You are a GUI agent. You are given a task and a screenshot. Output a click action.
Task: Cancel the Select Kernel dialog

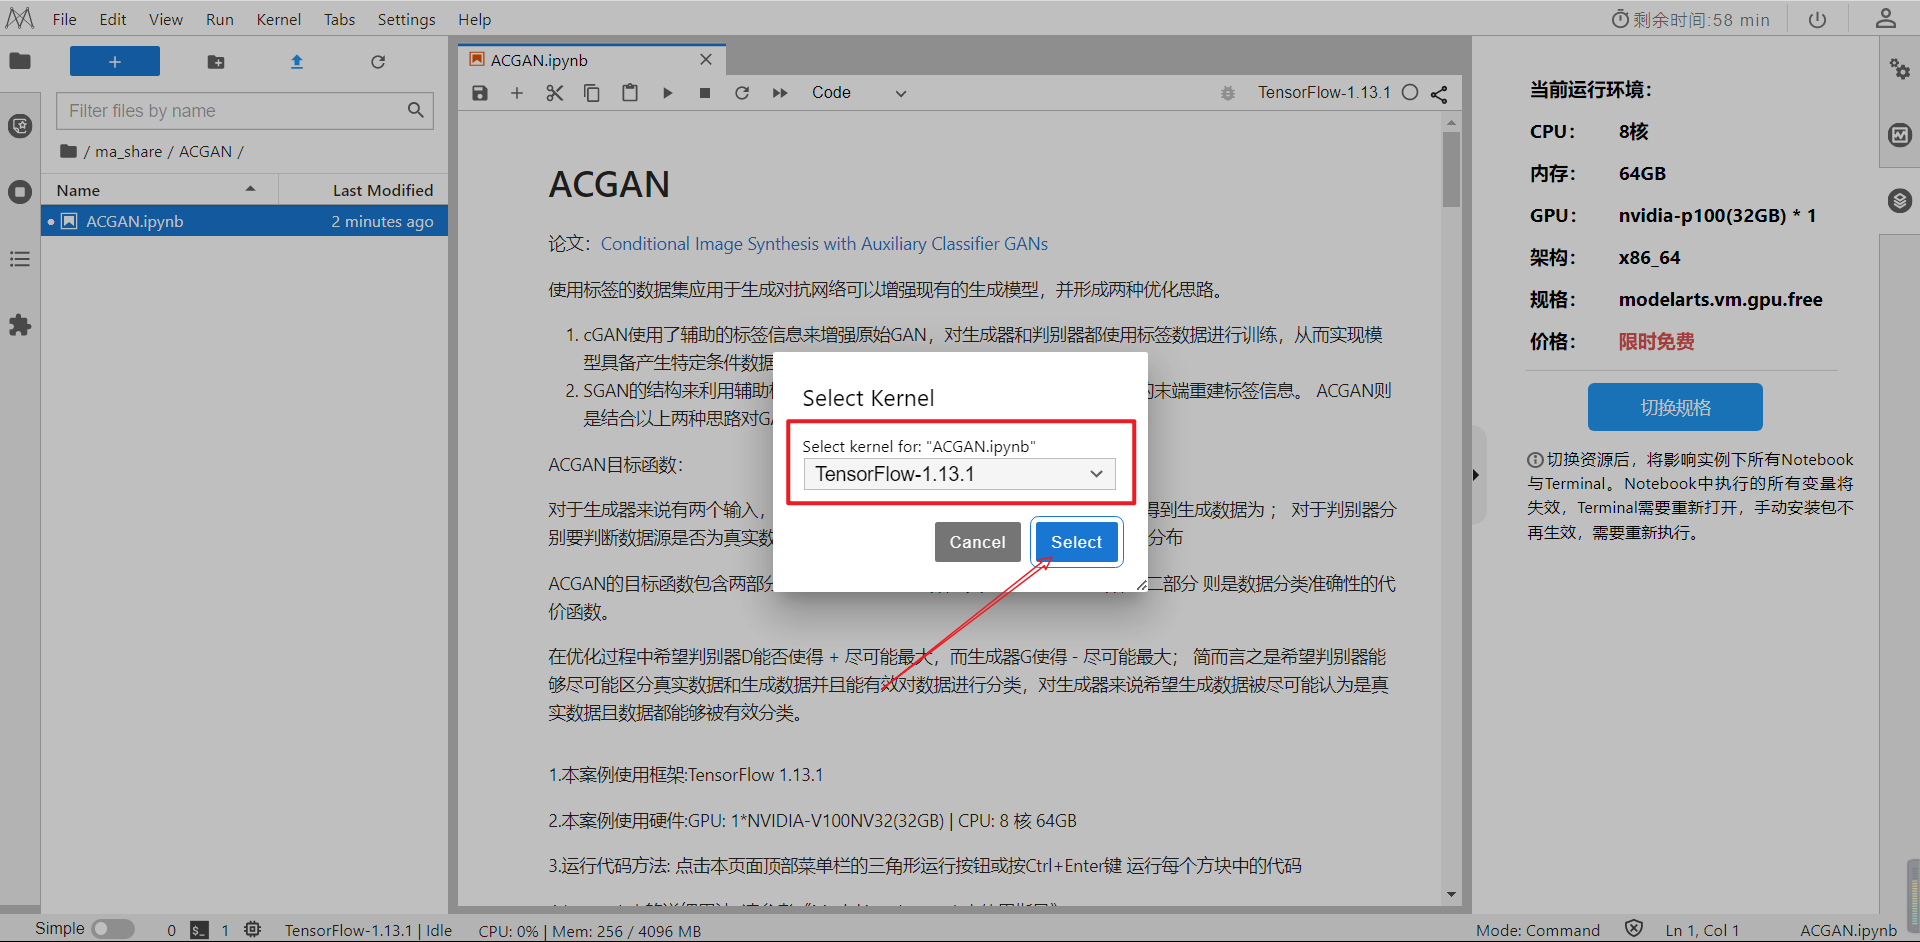[978, 542]
